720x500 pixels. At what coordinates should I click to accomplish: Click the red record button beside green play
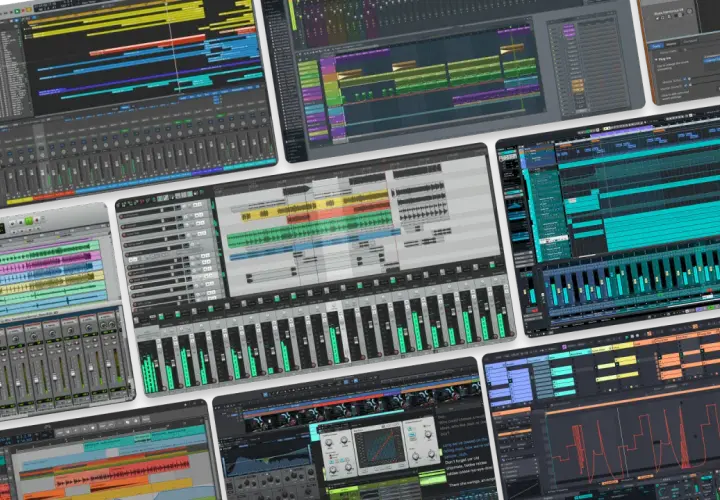coord(37,220)
